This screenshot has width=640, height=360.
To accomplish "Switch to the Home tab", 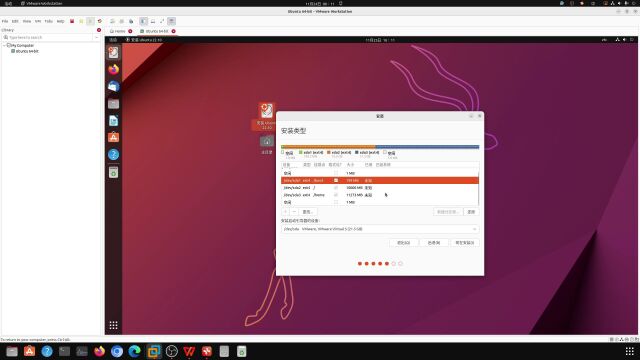I will tap(118, 31).
